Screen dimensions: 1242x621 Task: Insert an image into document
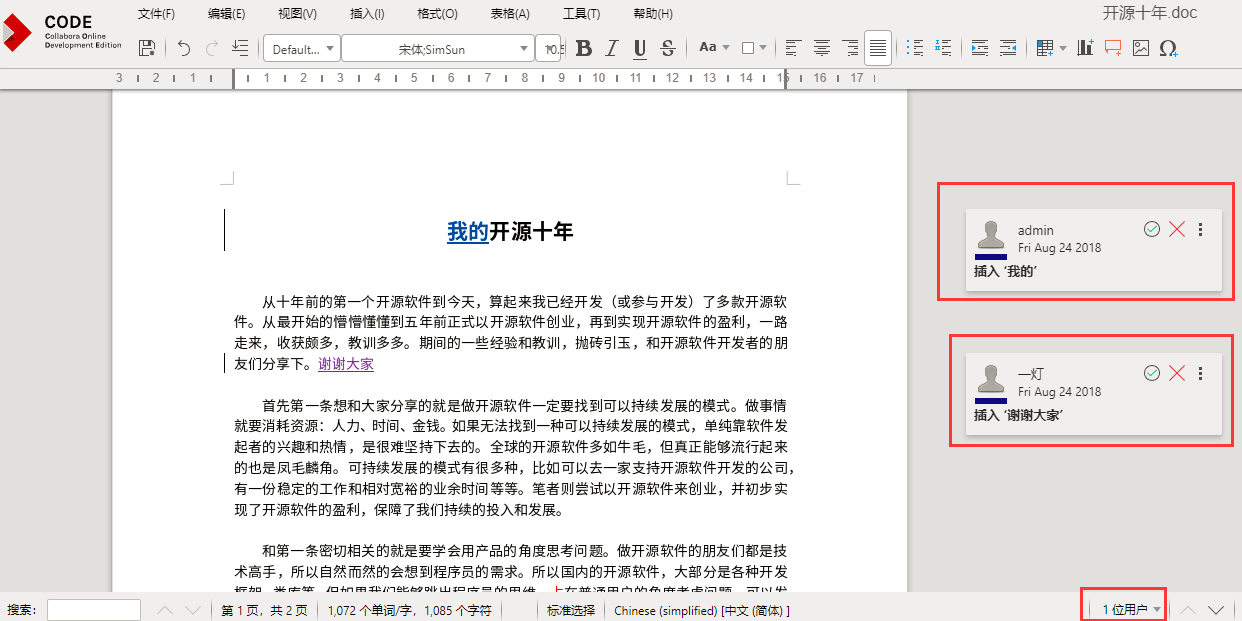[x=1141, y=48]
